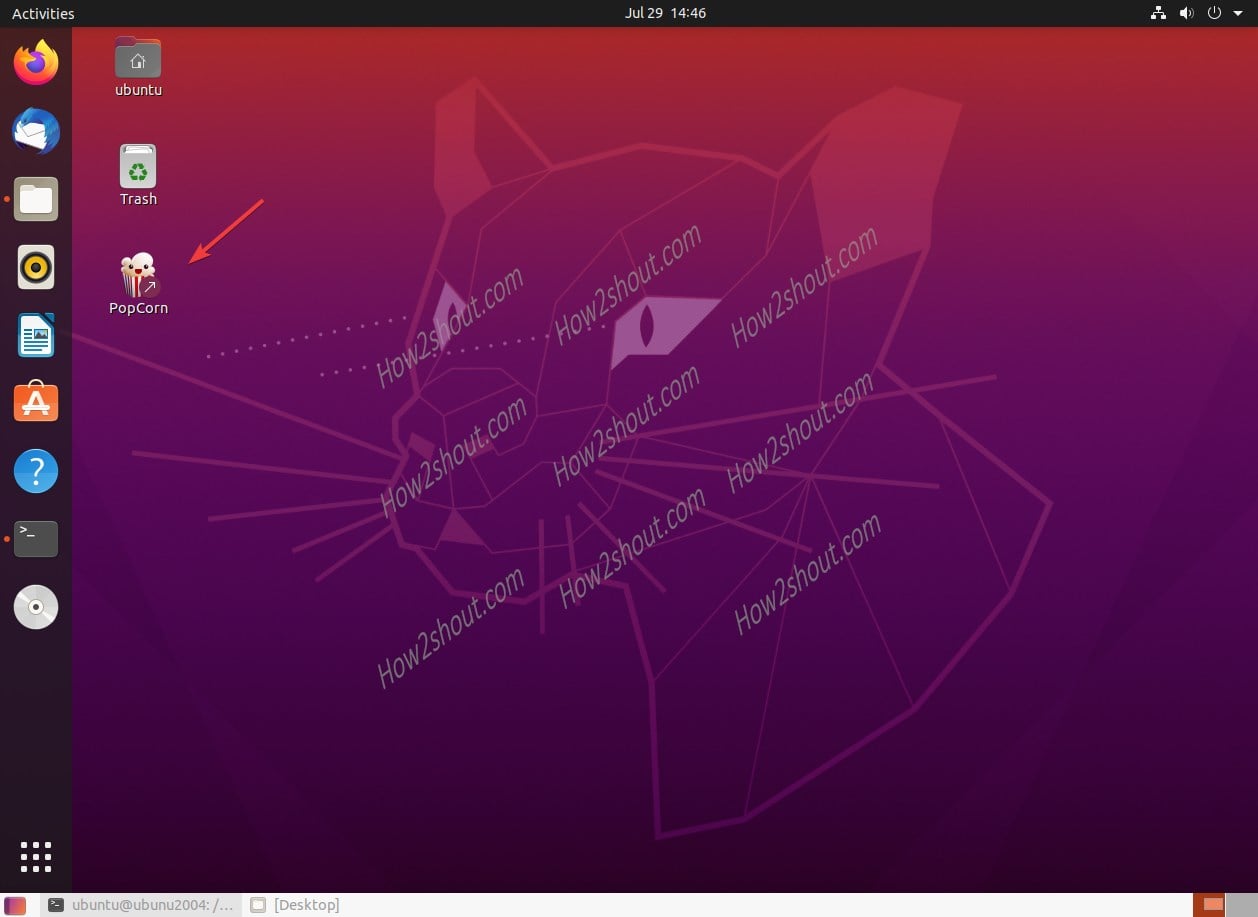Launch Rhythmbox music player
Viewport: 1258px width, 917px height.
pyautogui.click(x=36, y=267)
